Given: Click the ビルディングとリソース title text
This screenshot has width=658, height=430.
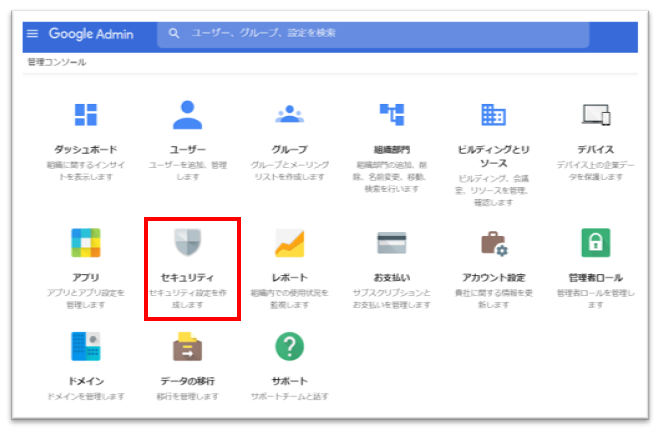Looking at the screenshot, I should (x=494, y=156).
